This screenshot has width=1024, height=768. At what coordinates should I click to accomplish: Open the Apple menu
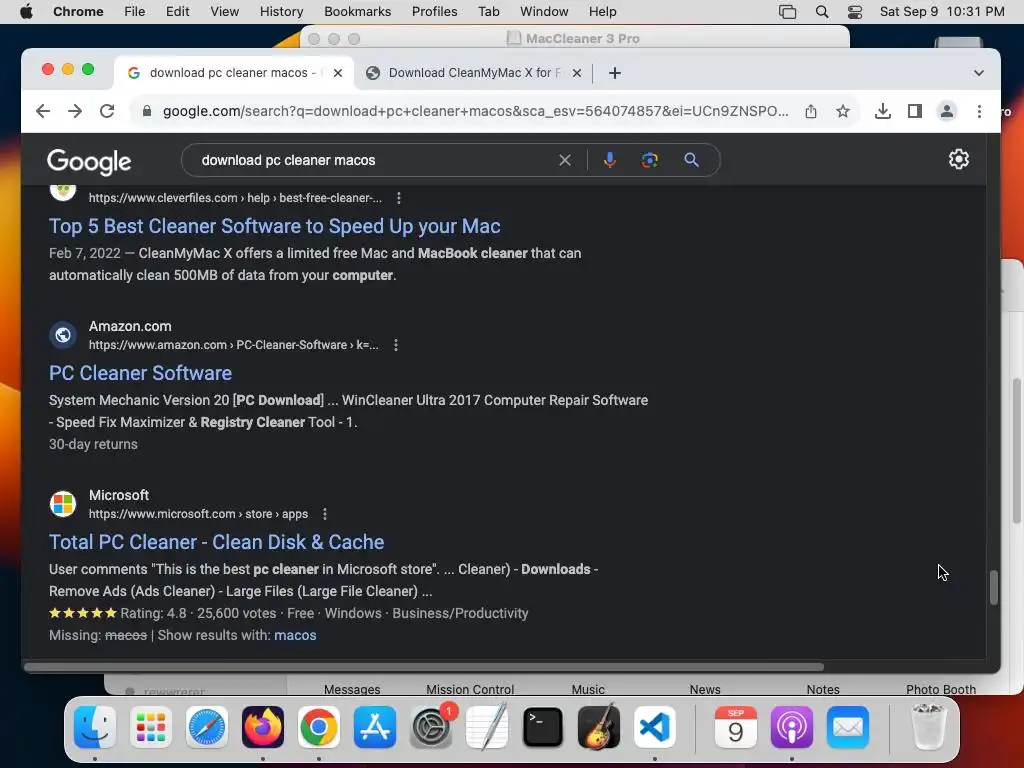tap(26, 12)
